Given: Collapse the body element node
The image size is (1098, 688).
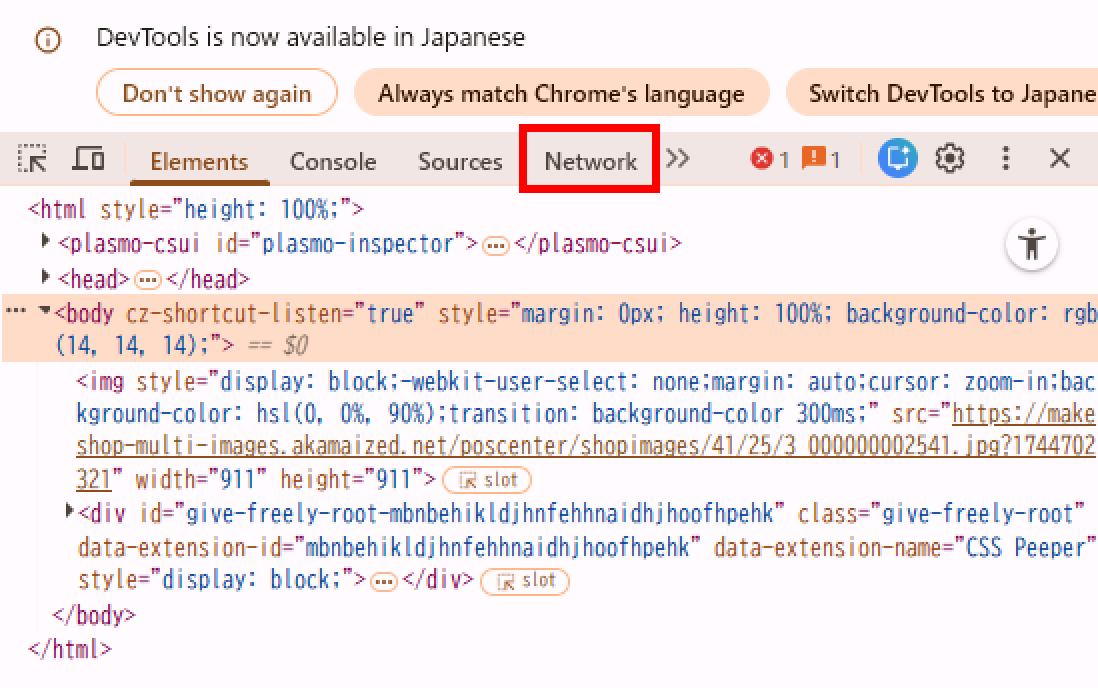Looking at the screenshot, I should (44, 312).
